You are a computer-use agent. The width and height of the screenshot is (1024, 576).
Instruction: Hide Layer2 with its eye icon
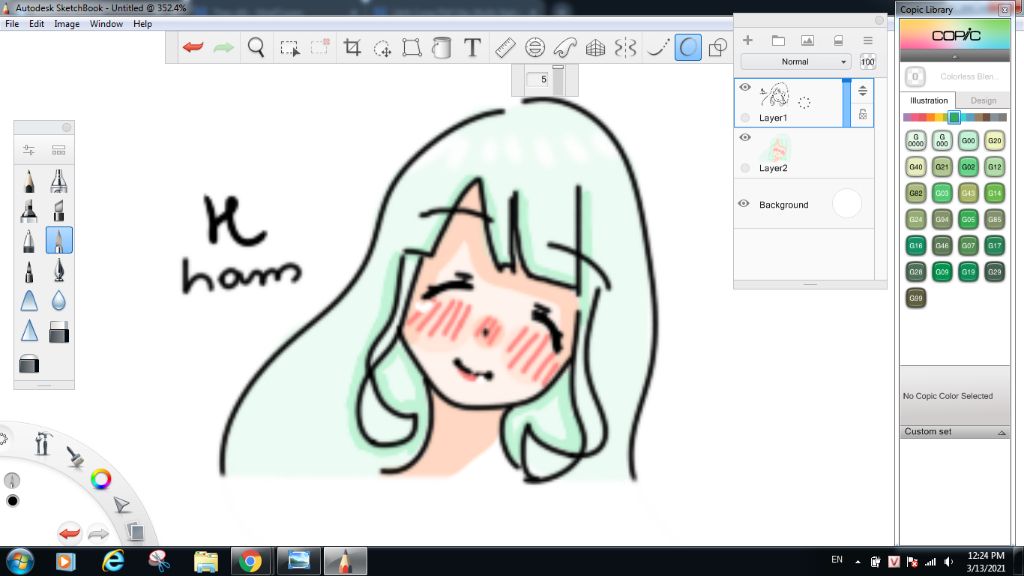pyautogui.click(x=744, y=137)
